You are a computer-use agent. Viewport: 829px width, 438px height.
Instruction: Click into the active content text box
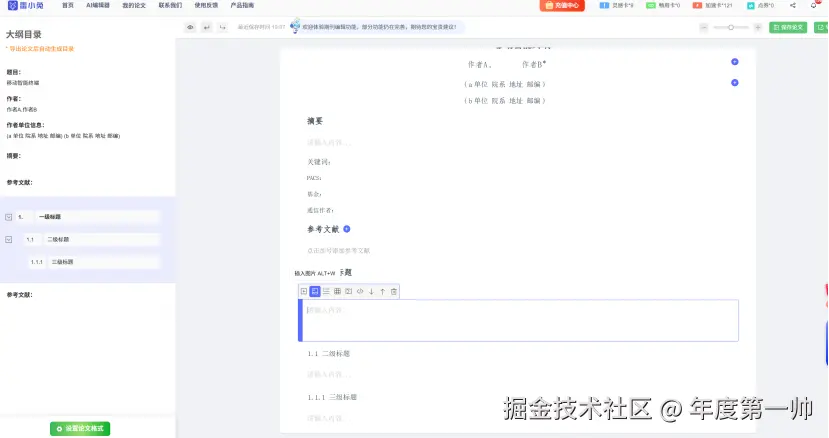(520, 320)
